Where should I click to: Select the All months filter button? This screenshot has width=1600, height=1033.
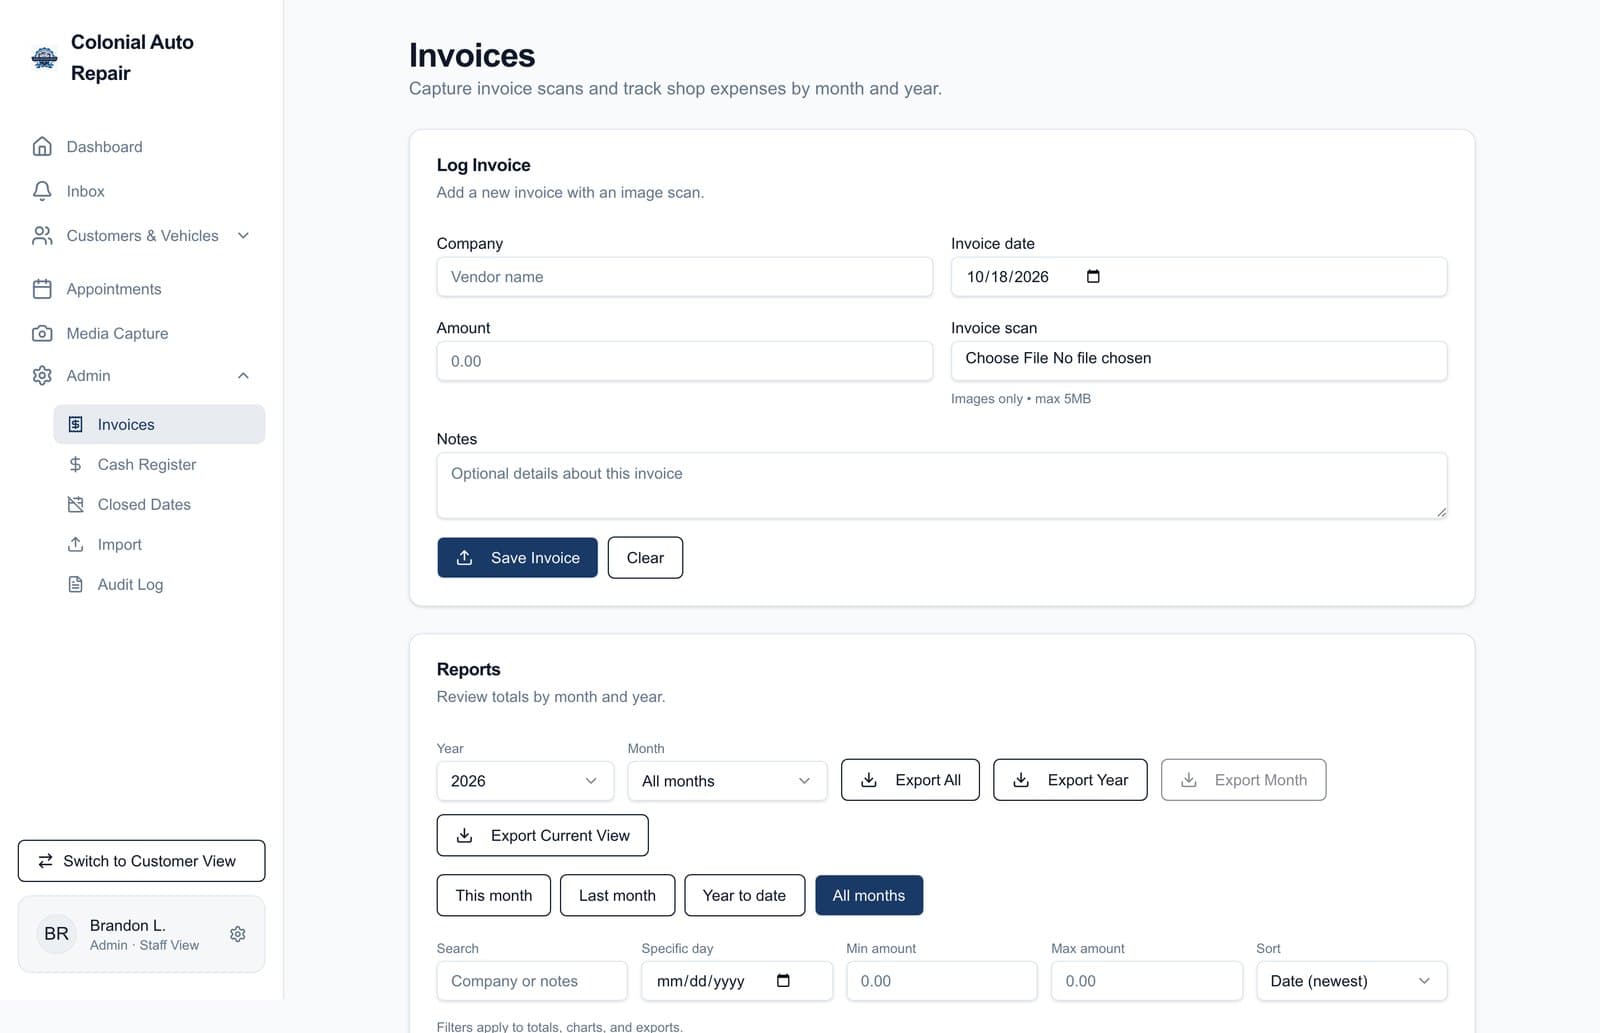click(869, 896)
